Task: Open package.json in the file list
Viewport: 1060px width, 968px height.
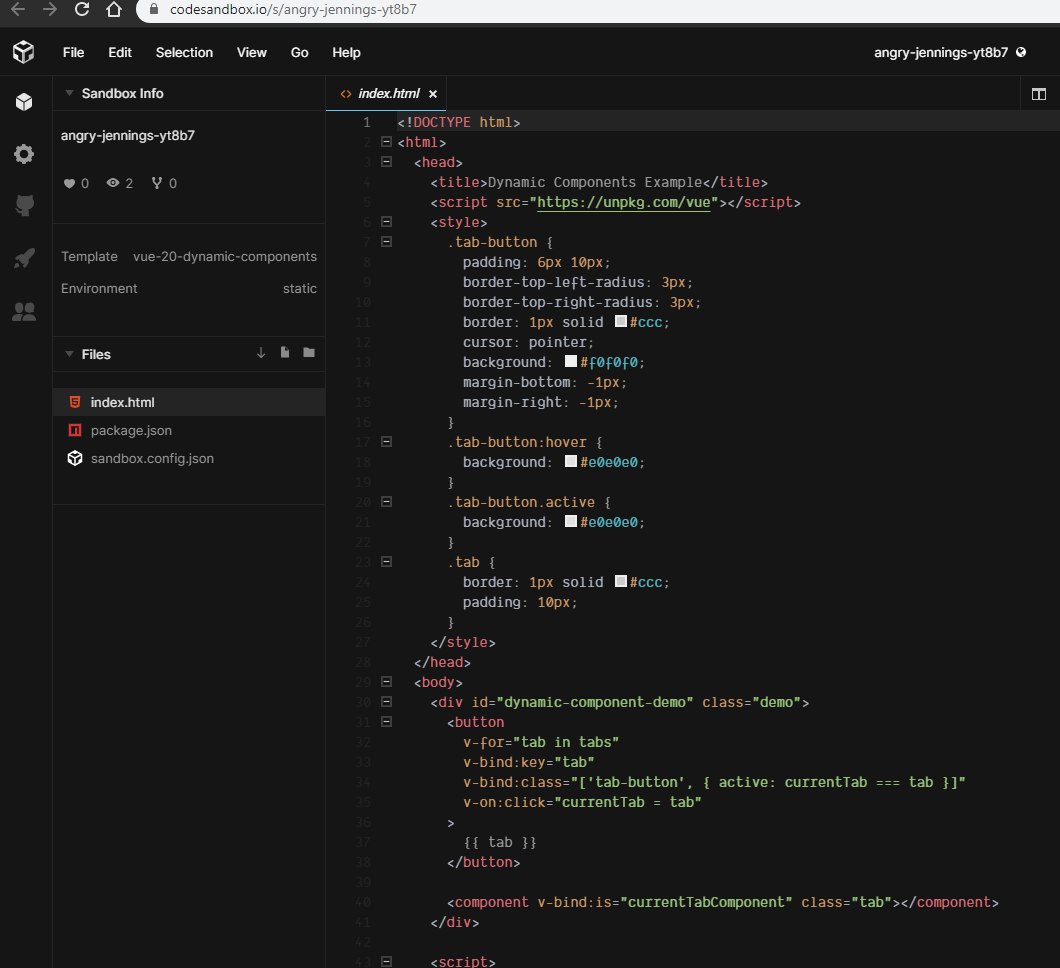Action: point(189,431)
